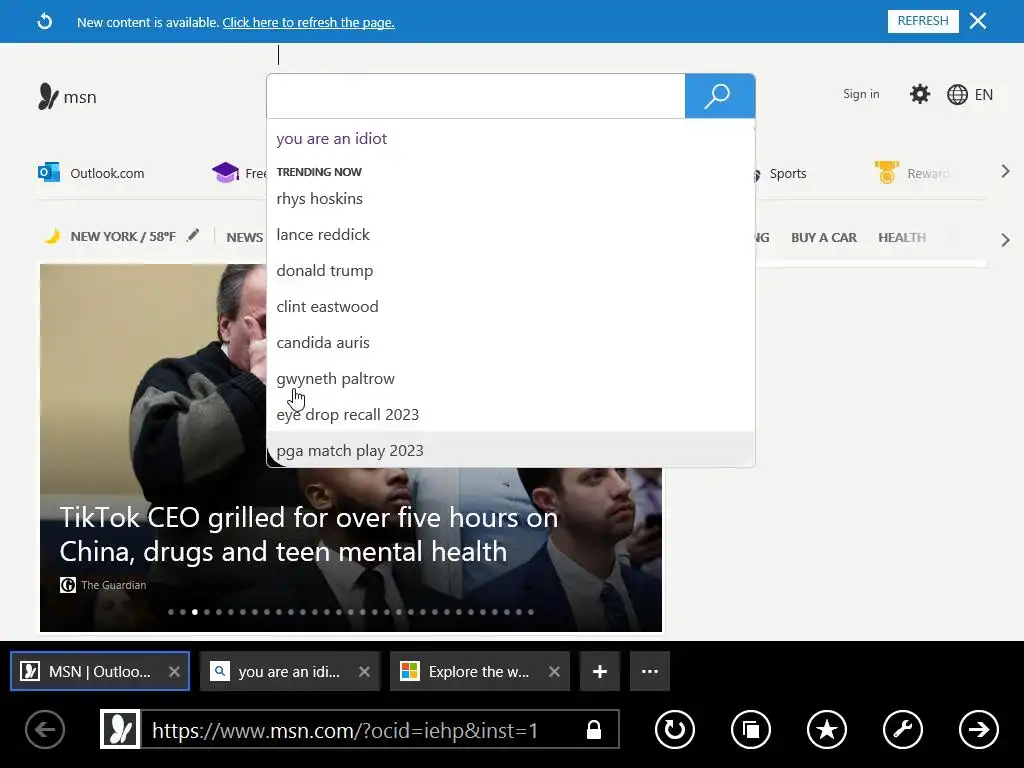Image resolution: width=1024 pixels, height=768 pixels.
Task: Click 'Click here to refresh the page' link
Action: point(308,22)
